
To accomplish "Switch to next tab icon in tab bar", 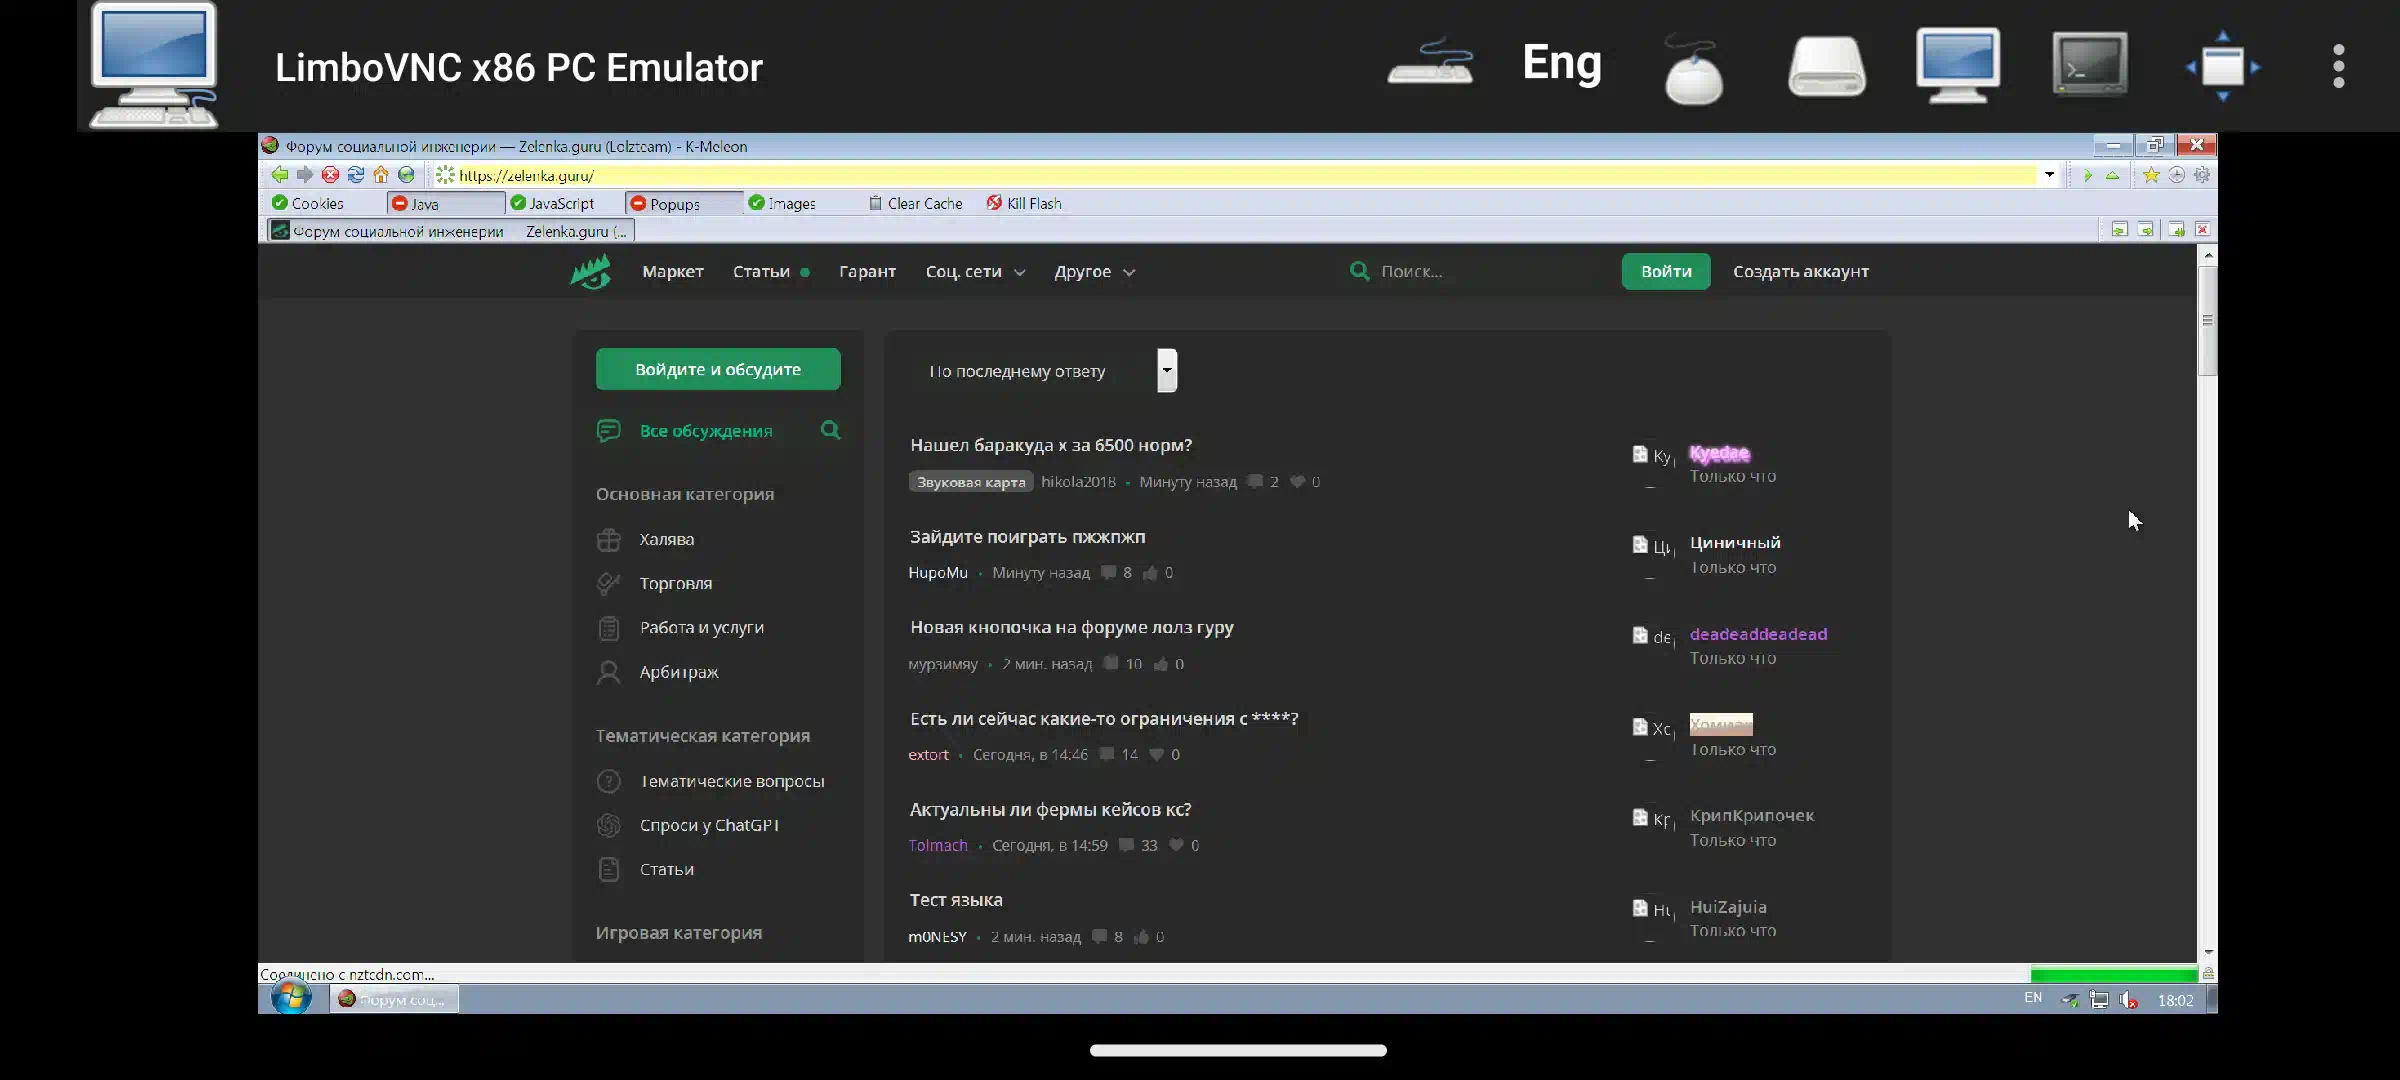I will [2145, 230].
